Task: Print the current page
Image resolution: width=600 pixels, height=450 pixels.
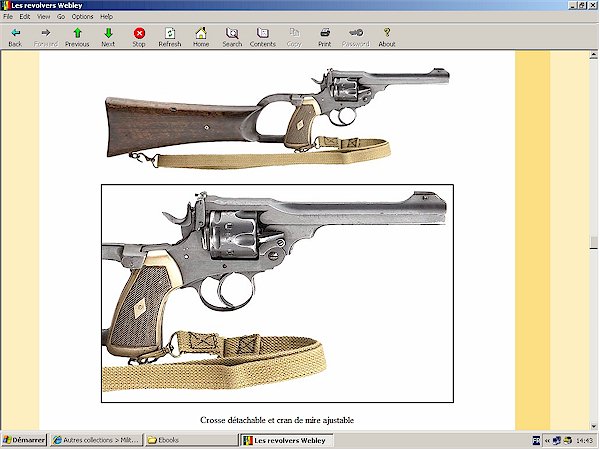Action: pyautogui.click(x=325, y=33)
